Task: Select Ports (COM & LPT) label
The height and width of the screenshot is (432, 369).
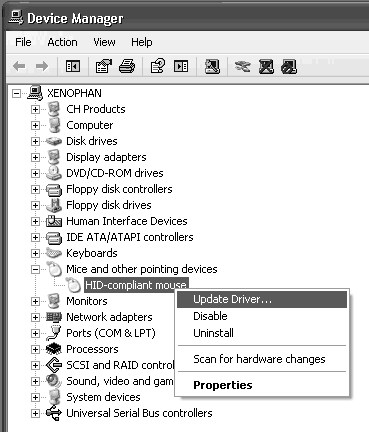Action: click(x=111, y=333)
